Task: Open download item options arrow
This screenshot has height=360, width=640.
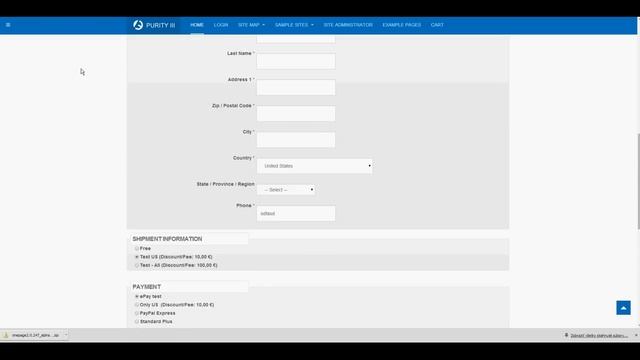Action: [x=66, y=335]
